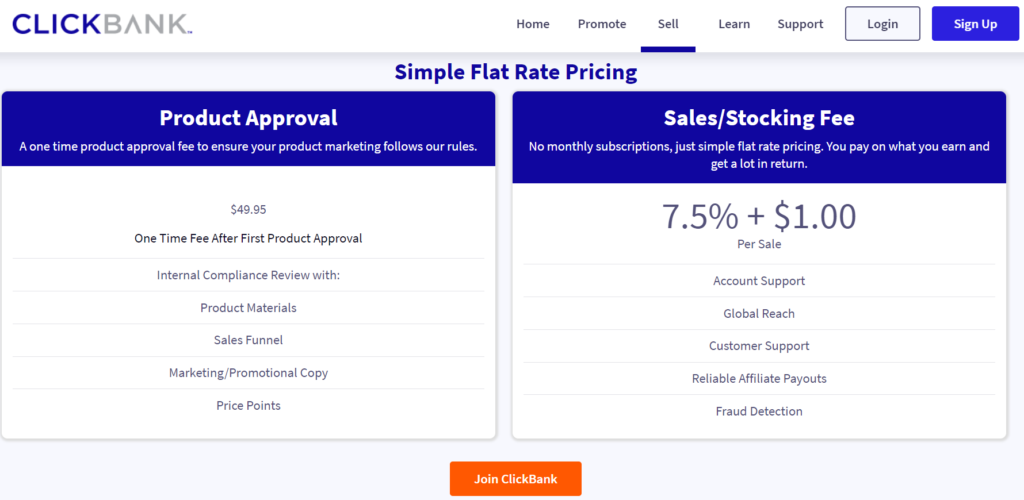The width and height of the screenshot is (1024, 500).
Task: Click the Simple Flat Rate Pricing heading
Action: [x=515, y=72]
